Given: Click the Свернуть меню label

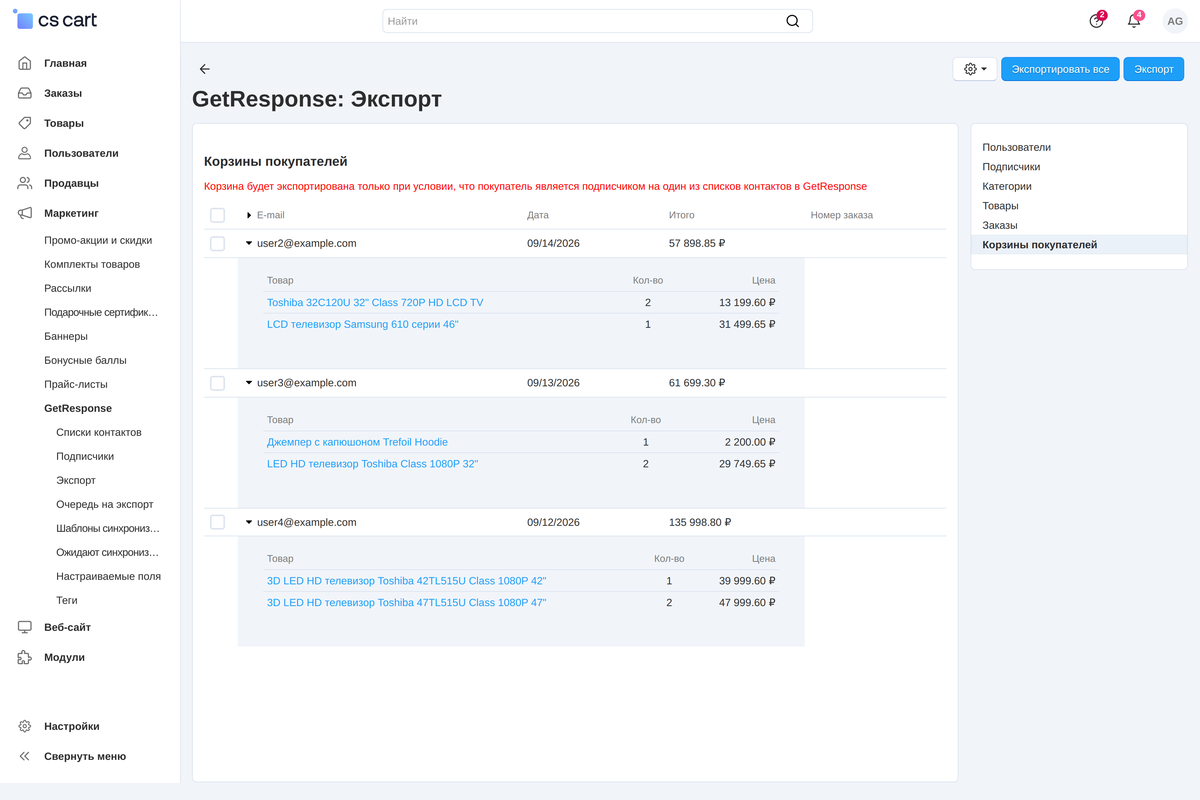Looking at the screenshot, I should 85,756.
